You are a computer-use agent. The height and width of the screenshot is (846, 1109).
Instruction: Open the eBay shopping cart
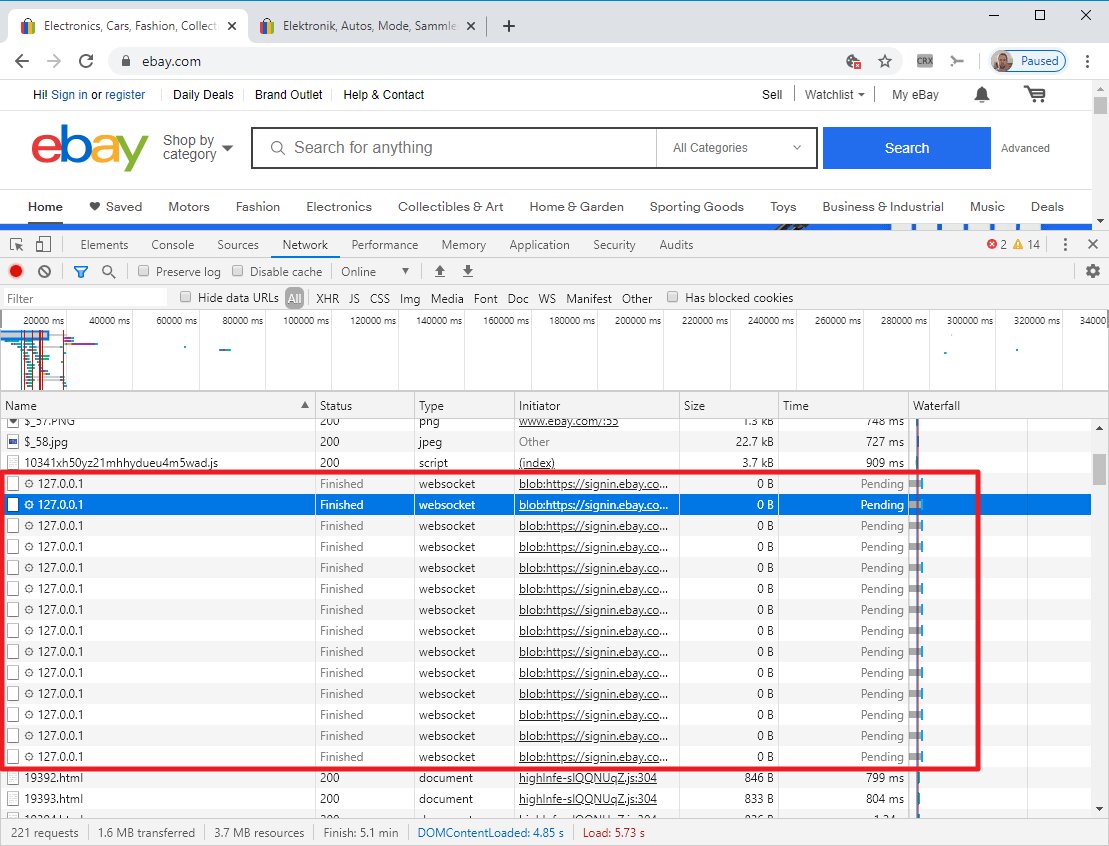point(1035,94)
